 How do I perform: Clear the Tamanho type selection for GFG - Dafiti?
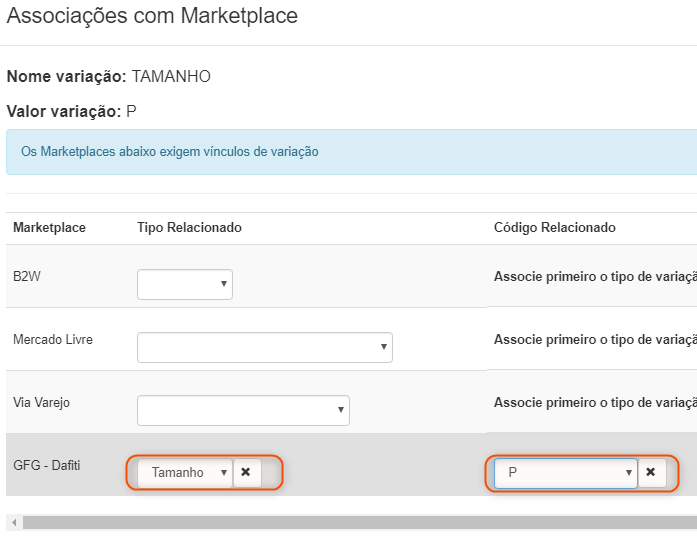coord(246,472)
